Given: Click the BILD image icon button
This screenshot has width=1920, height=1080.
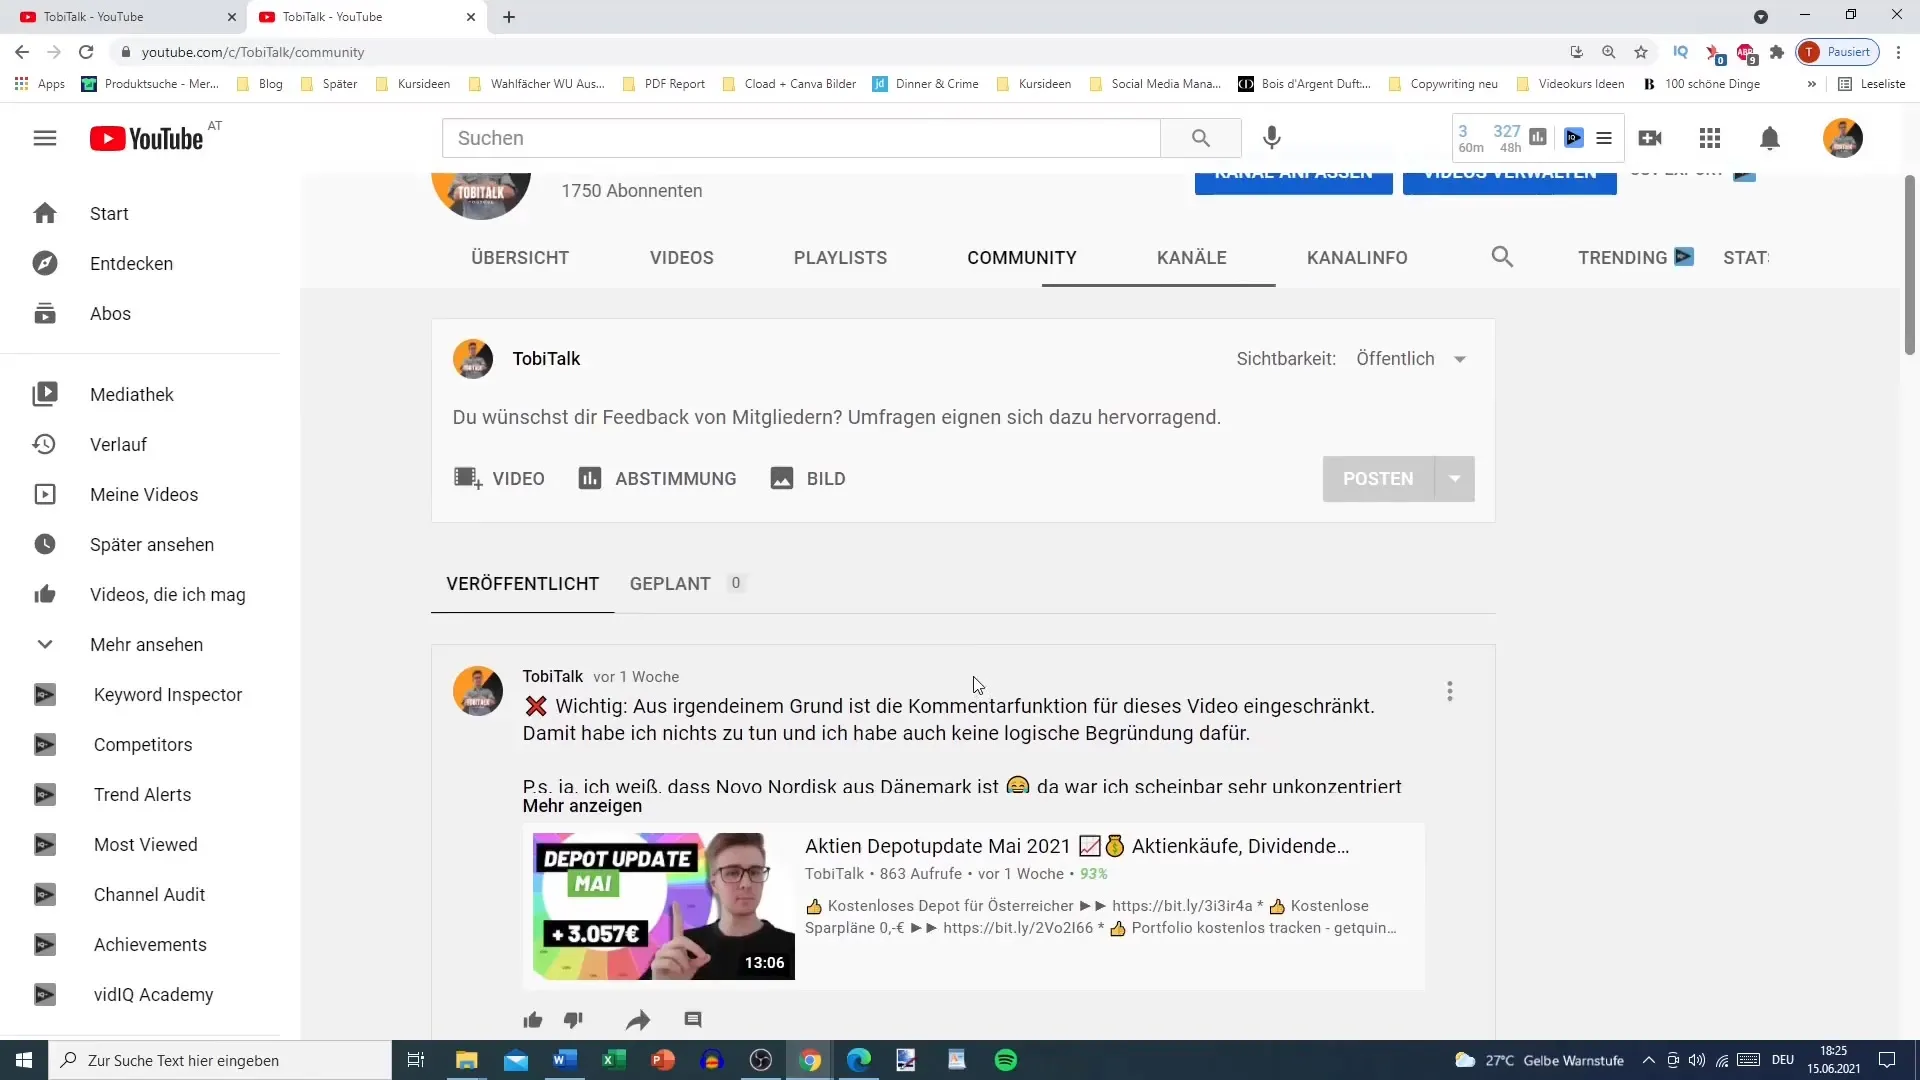Looking at the screenshot, I should coord(783,479).
